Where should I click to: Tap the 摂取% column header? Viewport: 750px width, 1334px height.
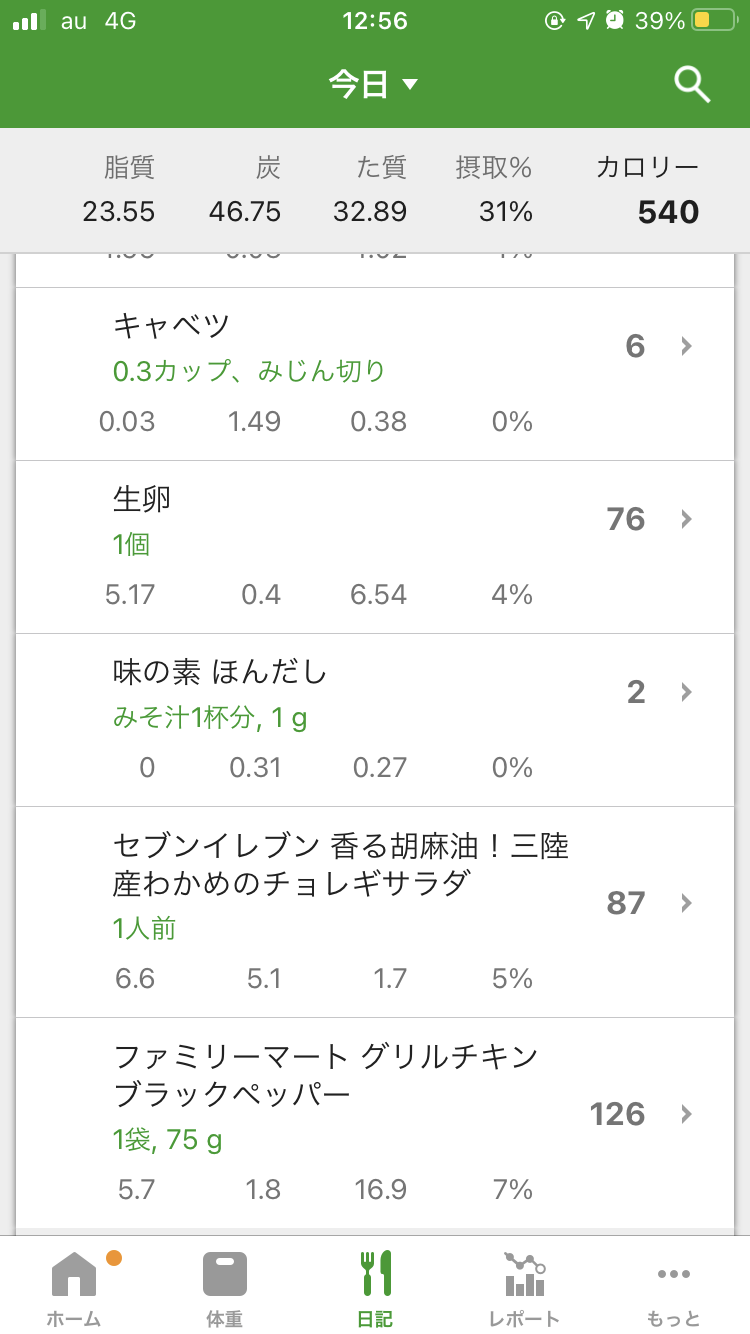coord(493,167)
